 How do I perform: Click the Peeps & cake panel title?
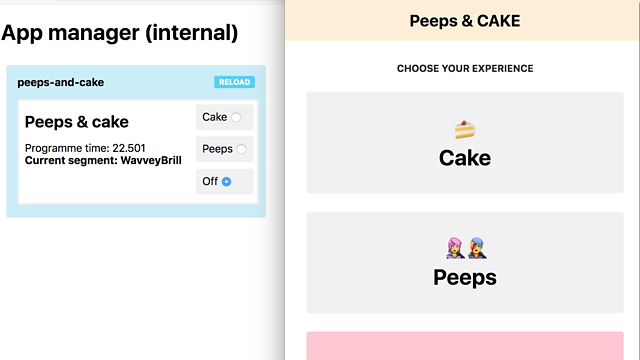[77, 122]
